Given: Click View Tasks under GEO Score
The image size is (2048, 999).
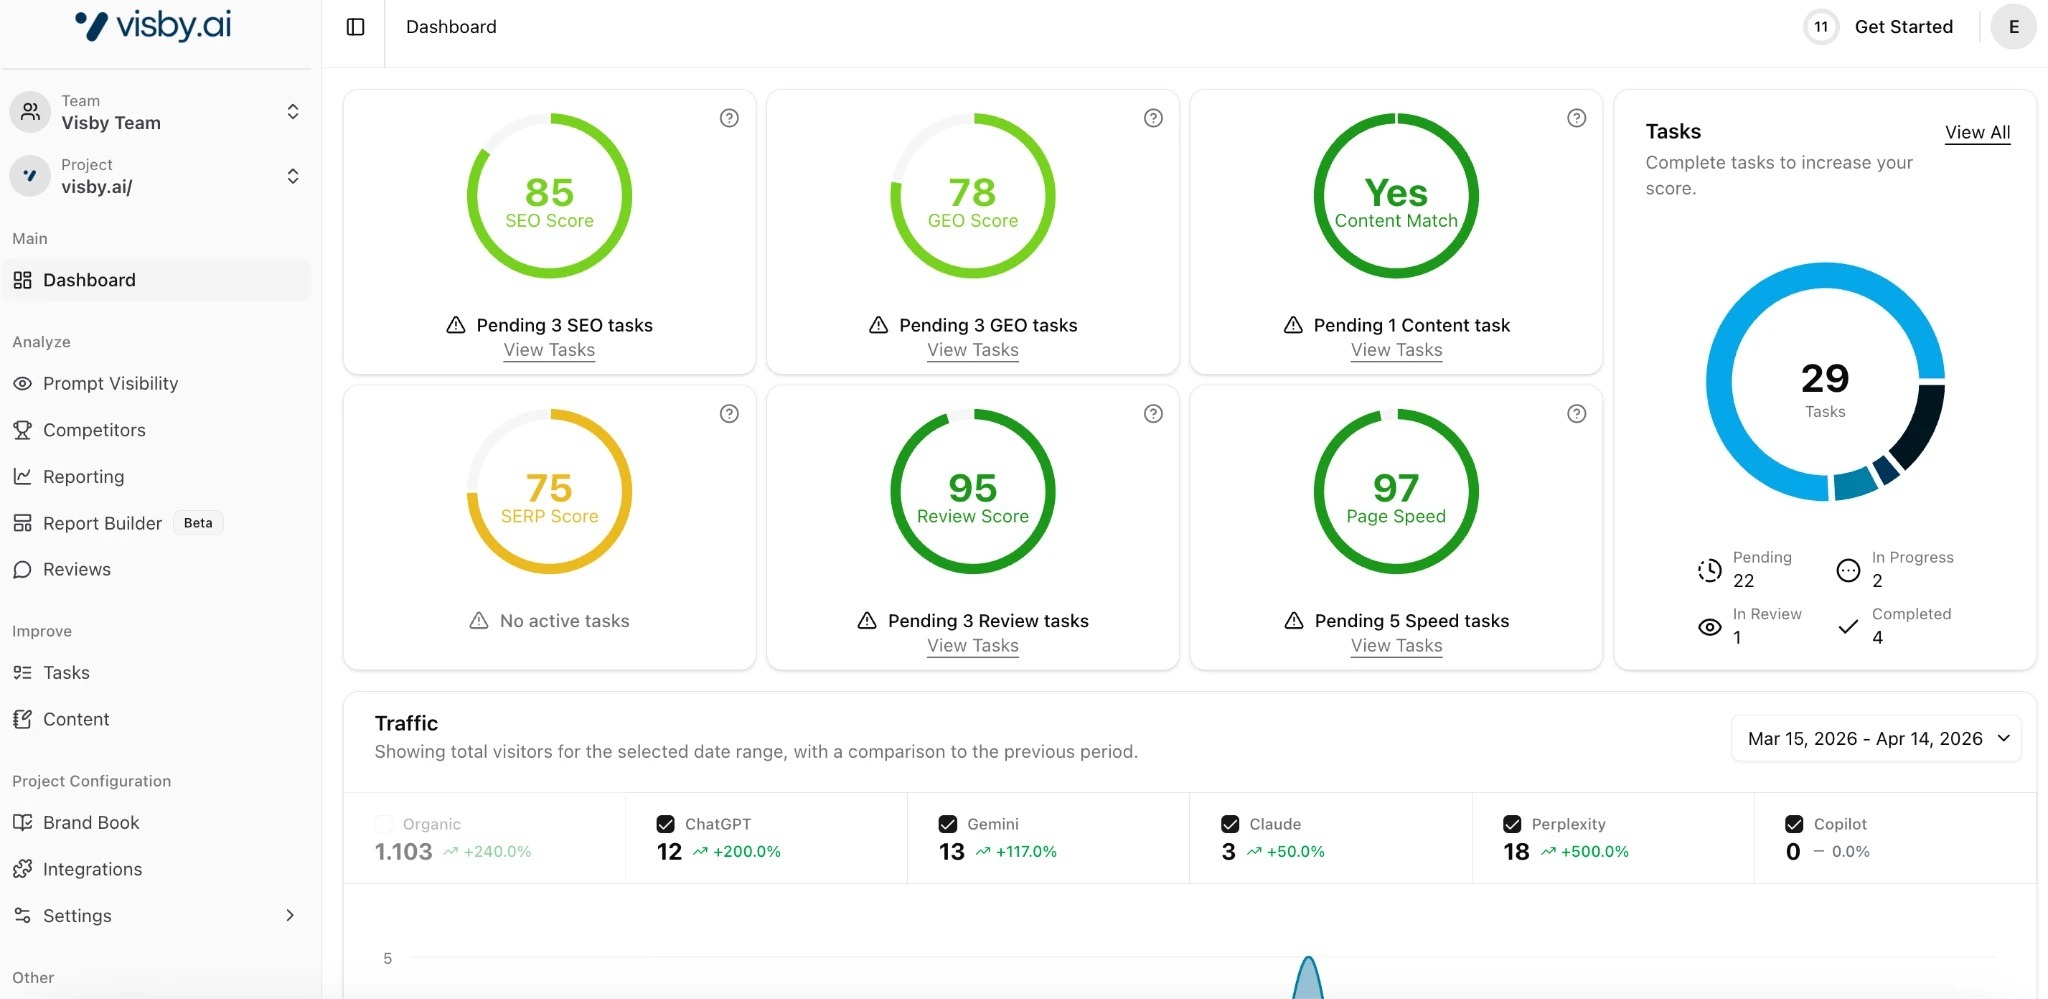Looking at the screenshot, I should (972, 350).
